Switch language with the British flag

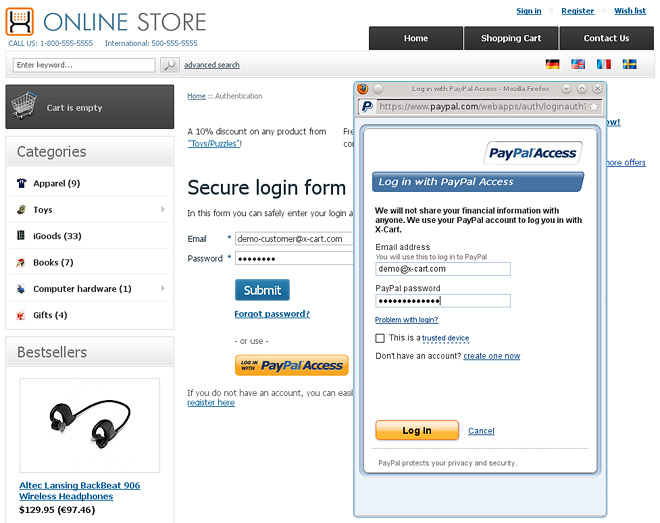tap(578, 64)
